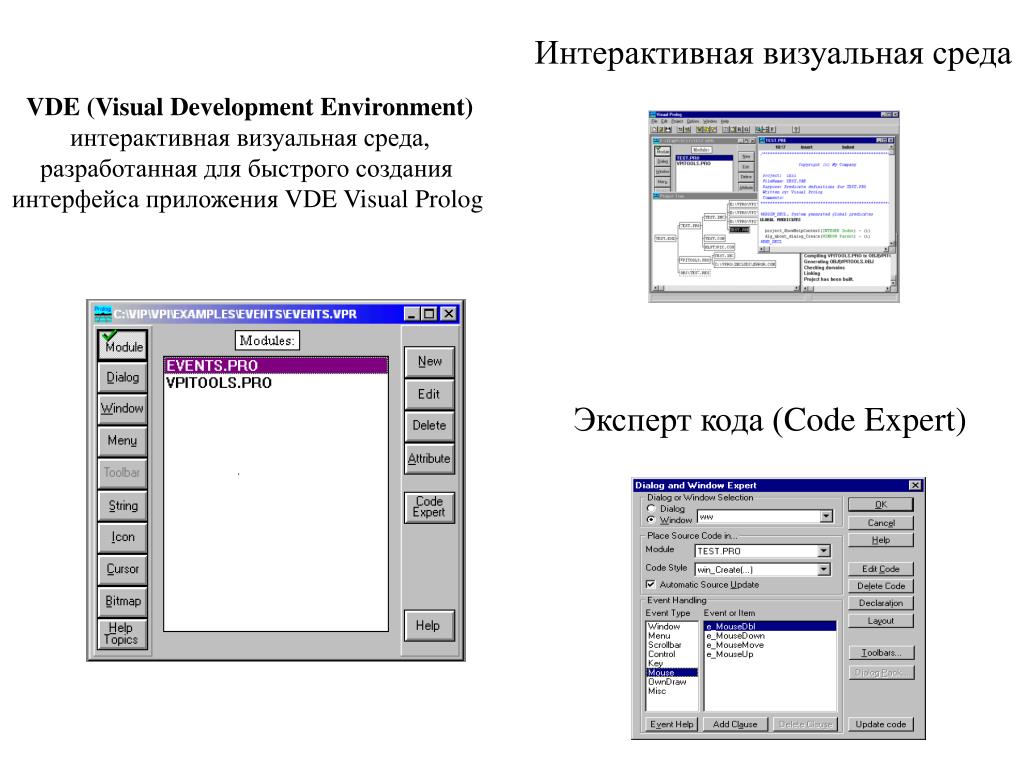Click the Update code button

point(880,724)
